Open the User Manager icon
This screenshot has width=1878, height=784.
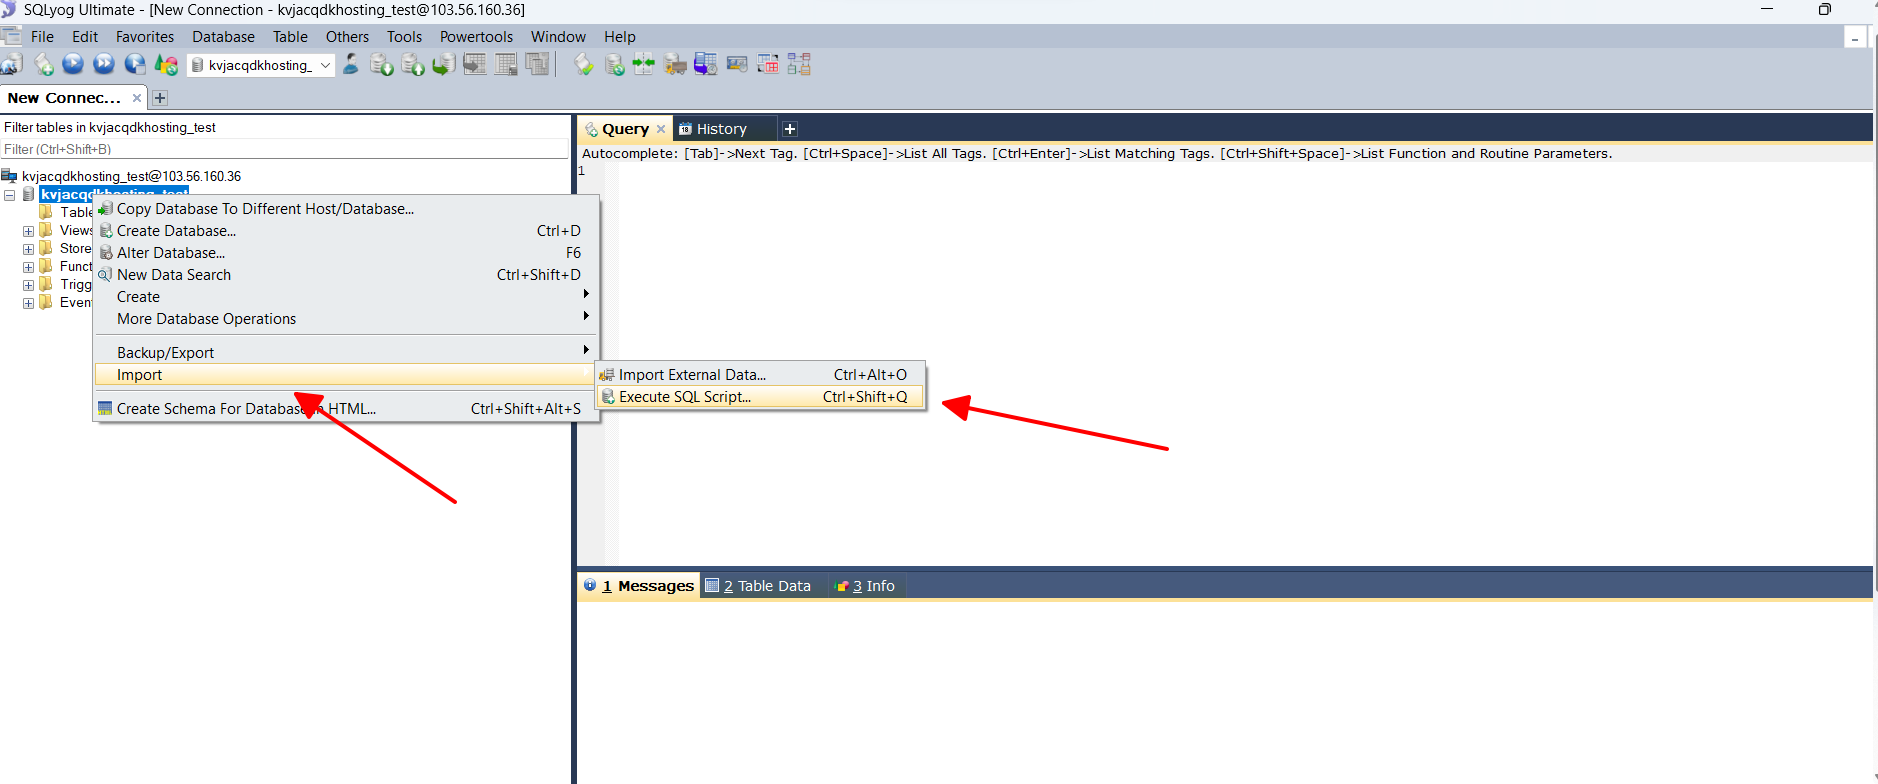pyautogui.click(x=351, y=65)
